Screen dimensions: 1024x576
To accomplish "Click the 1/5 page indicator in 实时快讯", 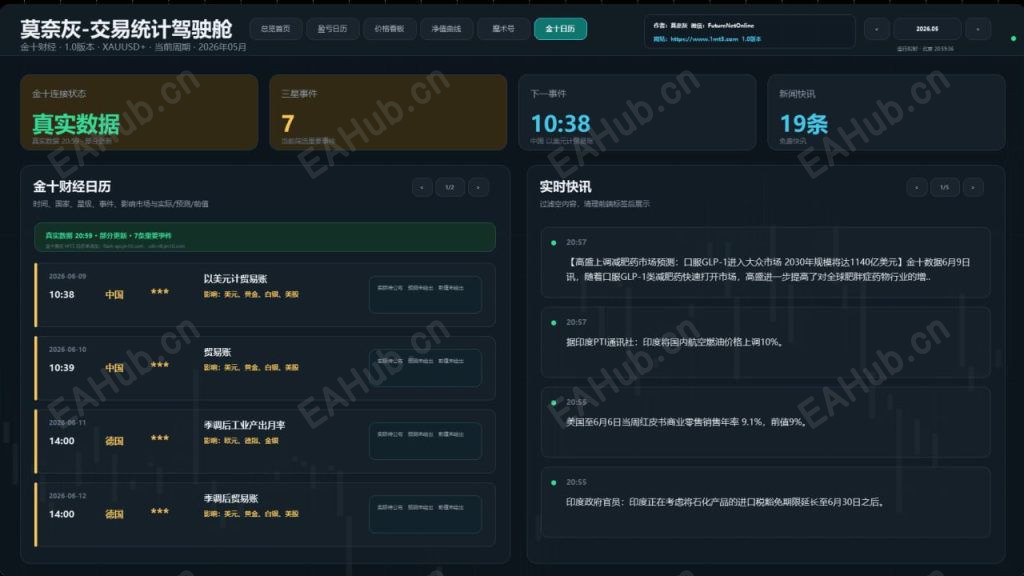I will click(x=944, y=187).
